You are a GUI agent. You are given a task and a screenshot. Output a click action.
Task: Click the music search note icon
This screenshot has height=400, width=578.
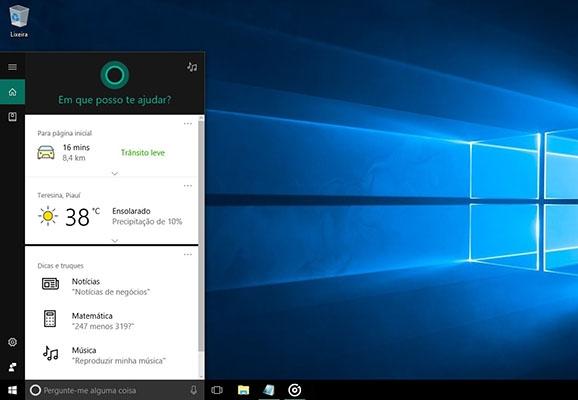tap(192, 67)
